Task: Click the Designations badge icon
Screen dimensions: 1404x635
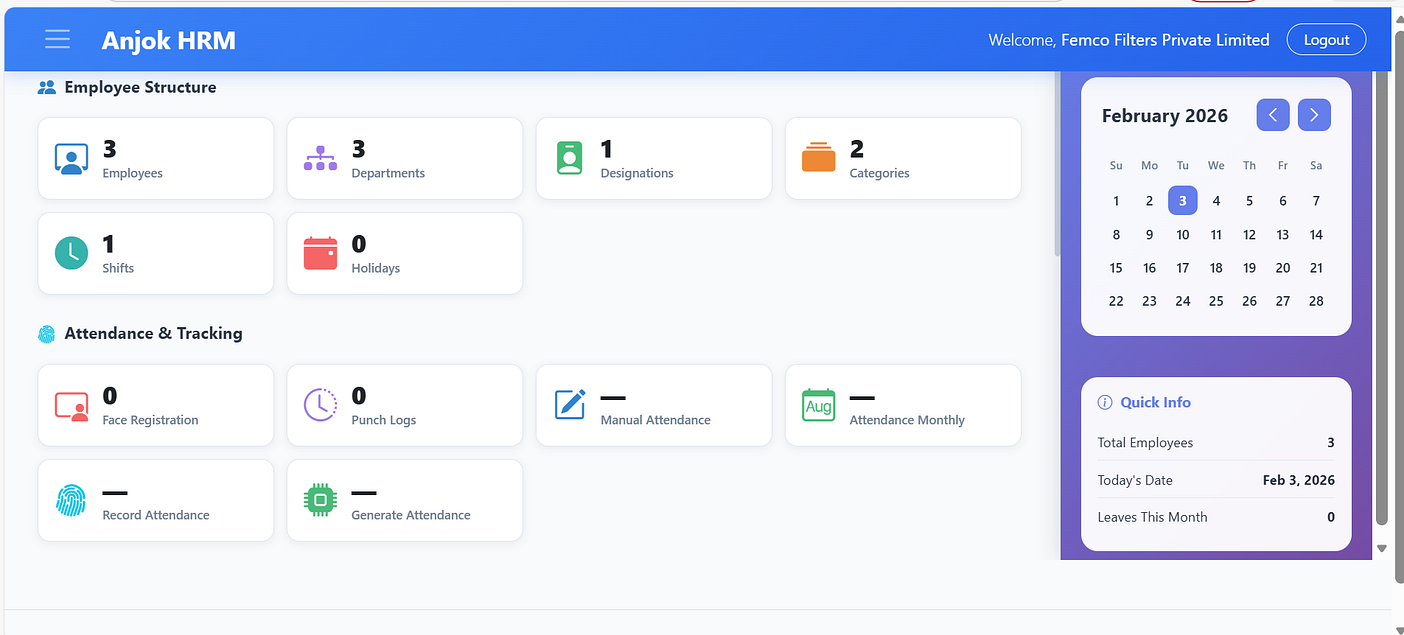Action: tap(569, 158)
